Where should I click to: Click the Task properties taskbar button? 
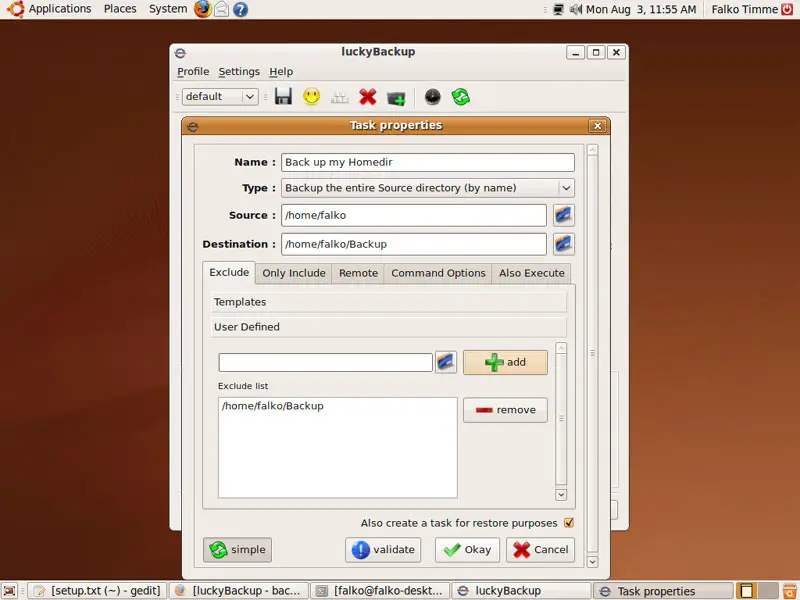(663, 591)
